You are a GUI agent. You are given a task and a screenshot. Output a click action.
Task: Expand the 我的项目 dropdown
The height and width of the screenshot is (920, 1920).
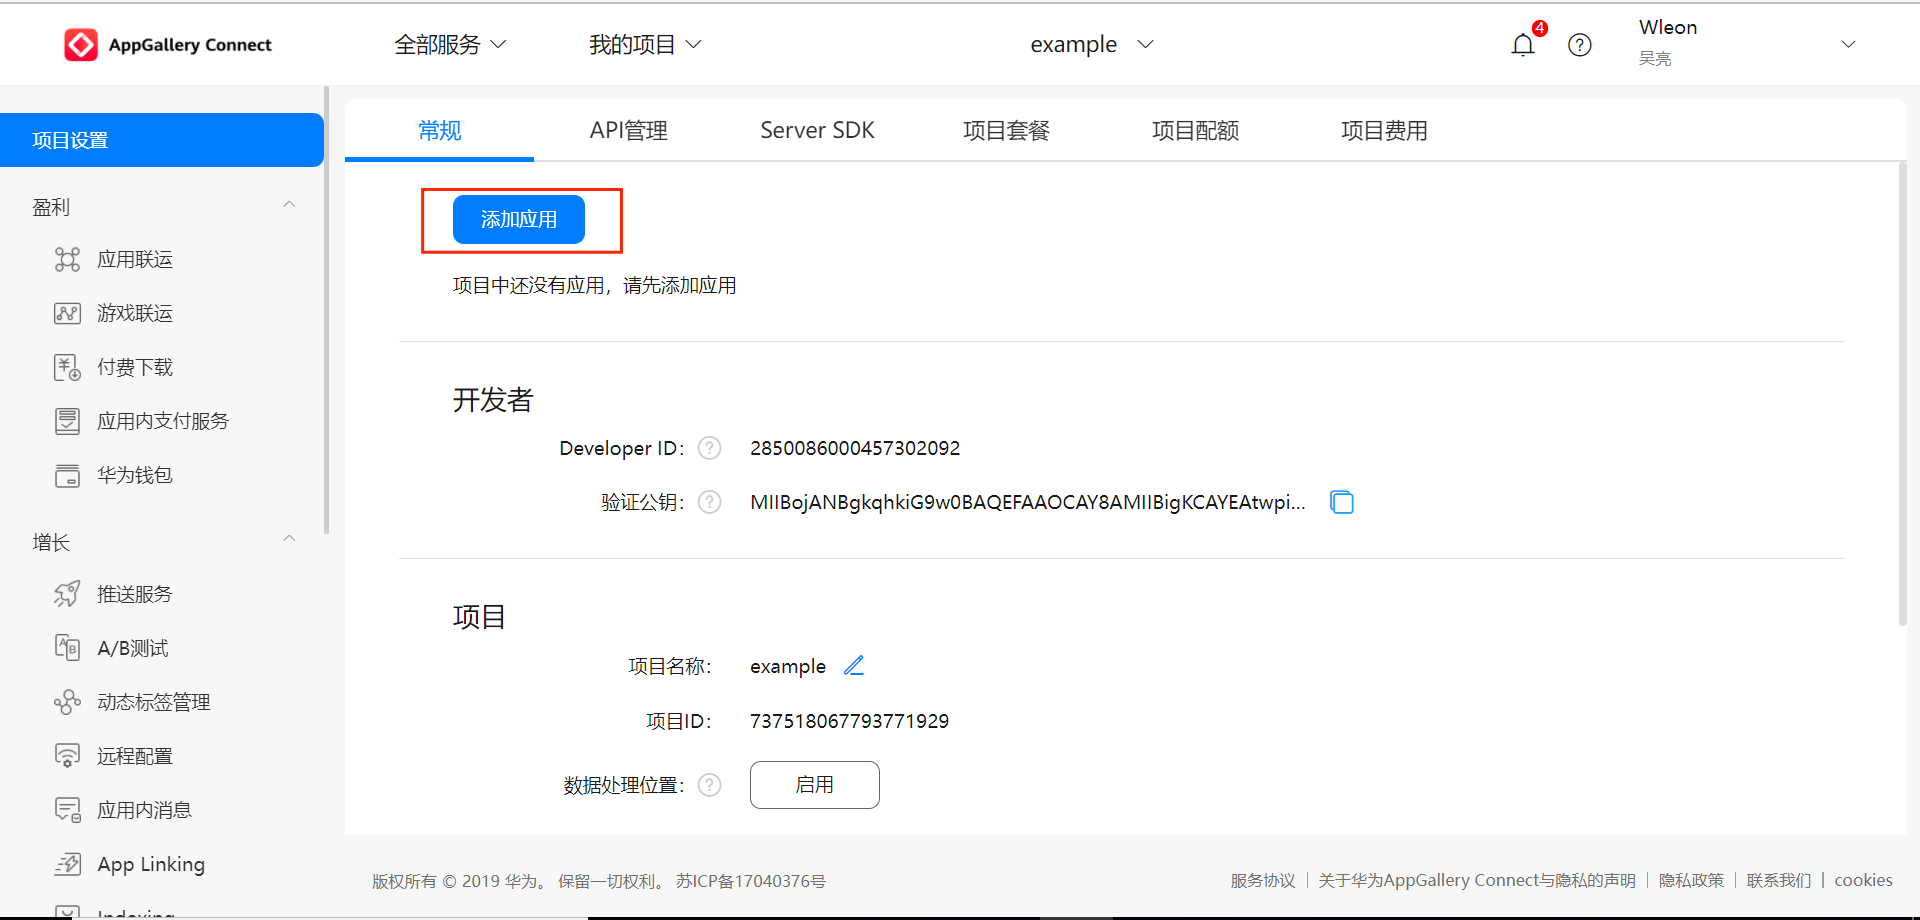pos(645,45)
